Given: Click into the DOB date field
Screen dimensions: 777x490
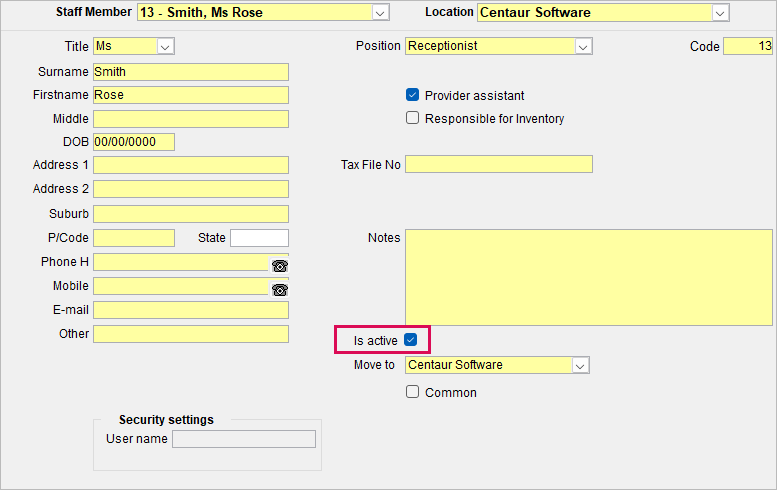Looking at the screenshot, I should [134, 142].
